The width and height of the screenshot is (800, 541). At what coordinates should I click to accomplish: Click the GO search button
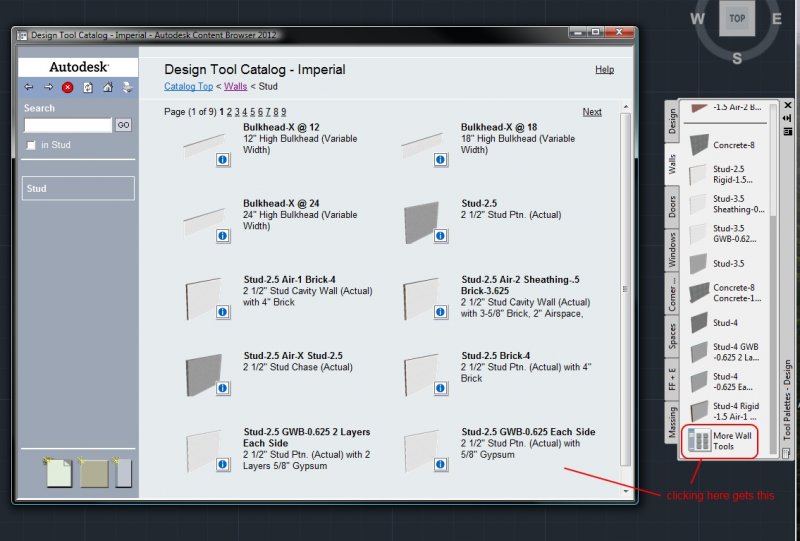(x=123, y=125)
